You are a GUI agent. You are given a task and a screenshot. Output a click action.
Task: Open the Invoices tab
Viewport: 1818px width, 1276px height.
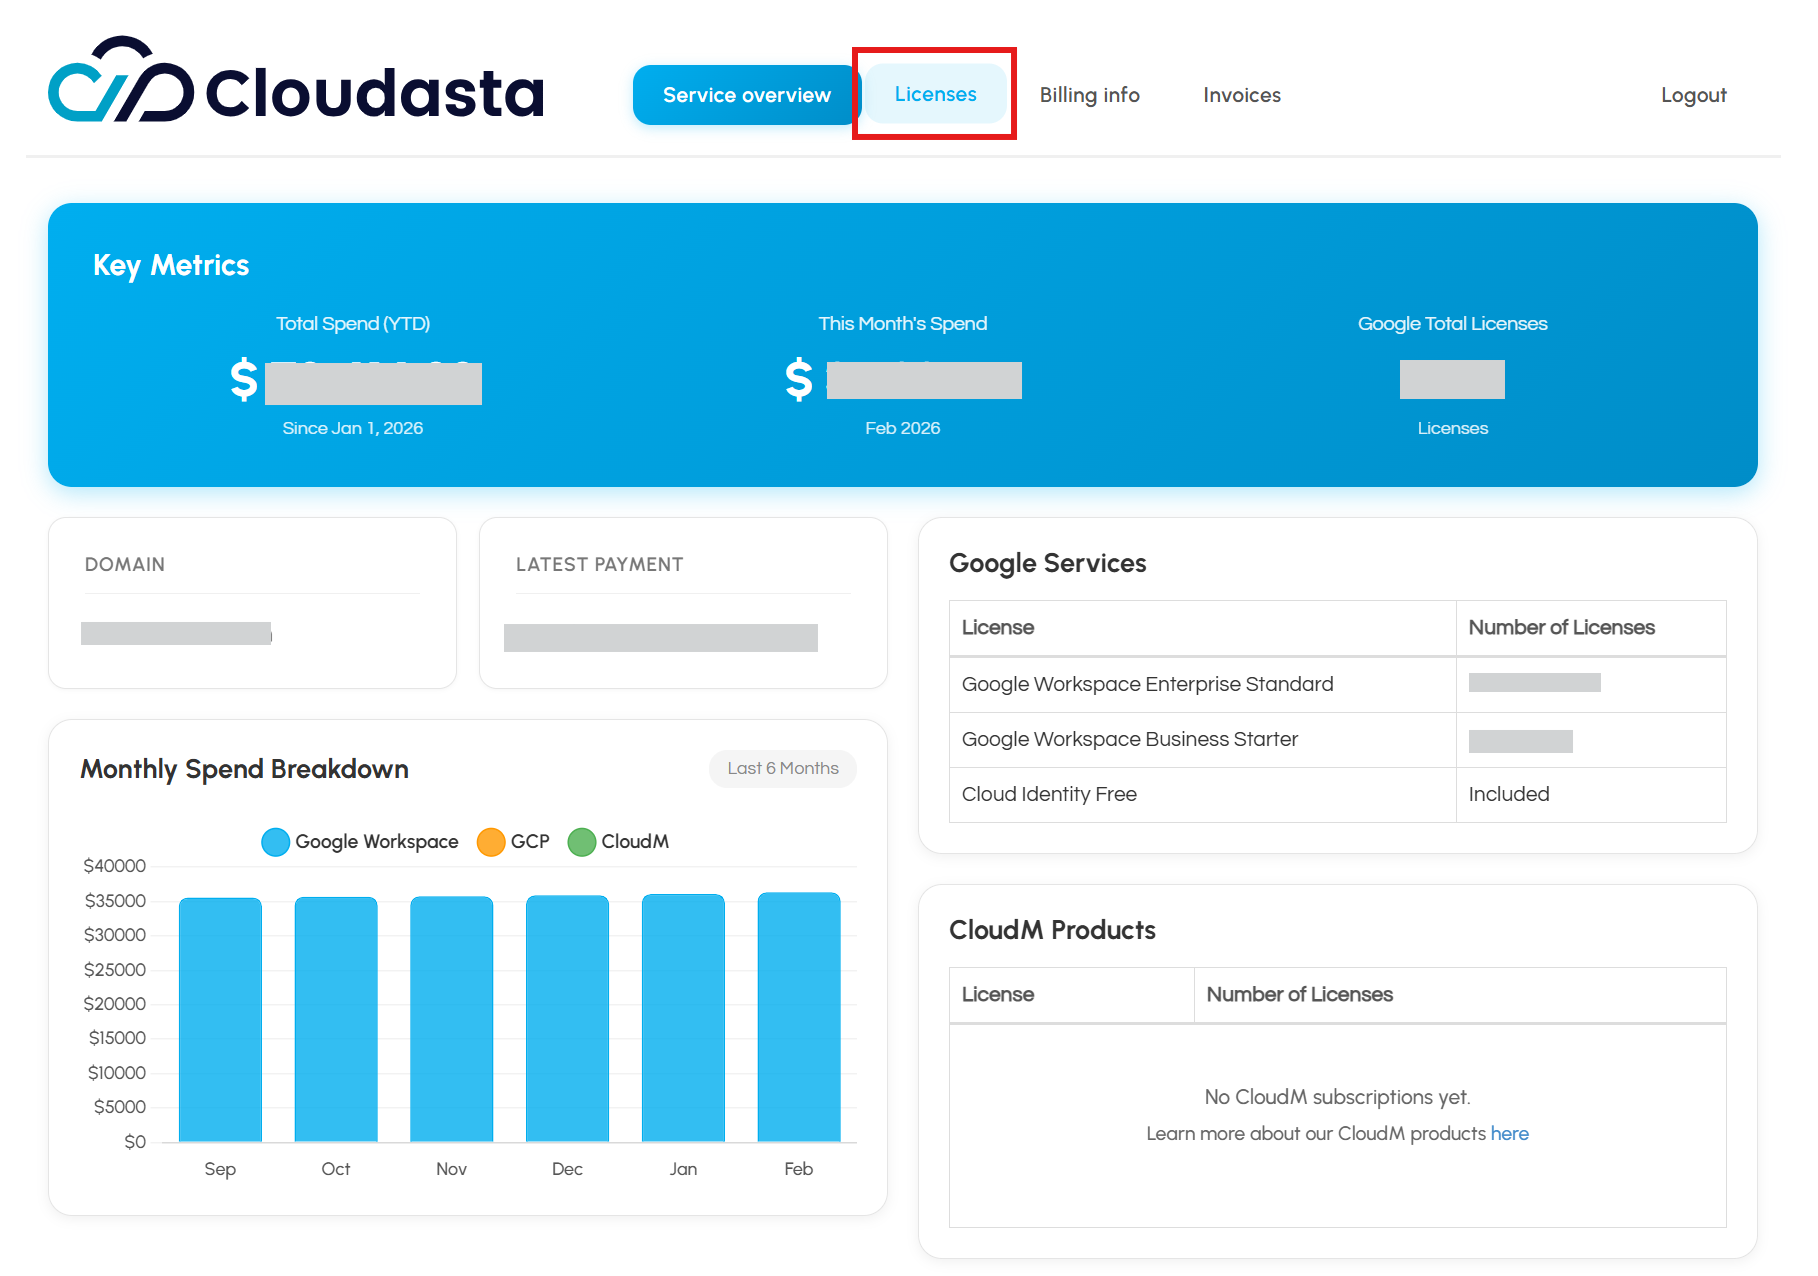tap(1241, 95)
